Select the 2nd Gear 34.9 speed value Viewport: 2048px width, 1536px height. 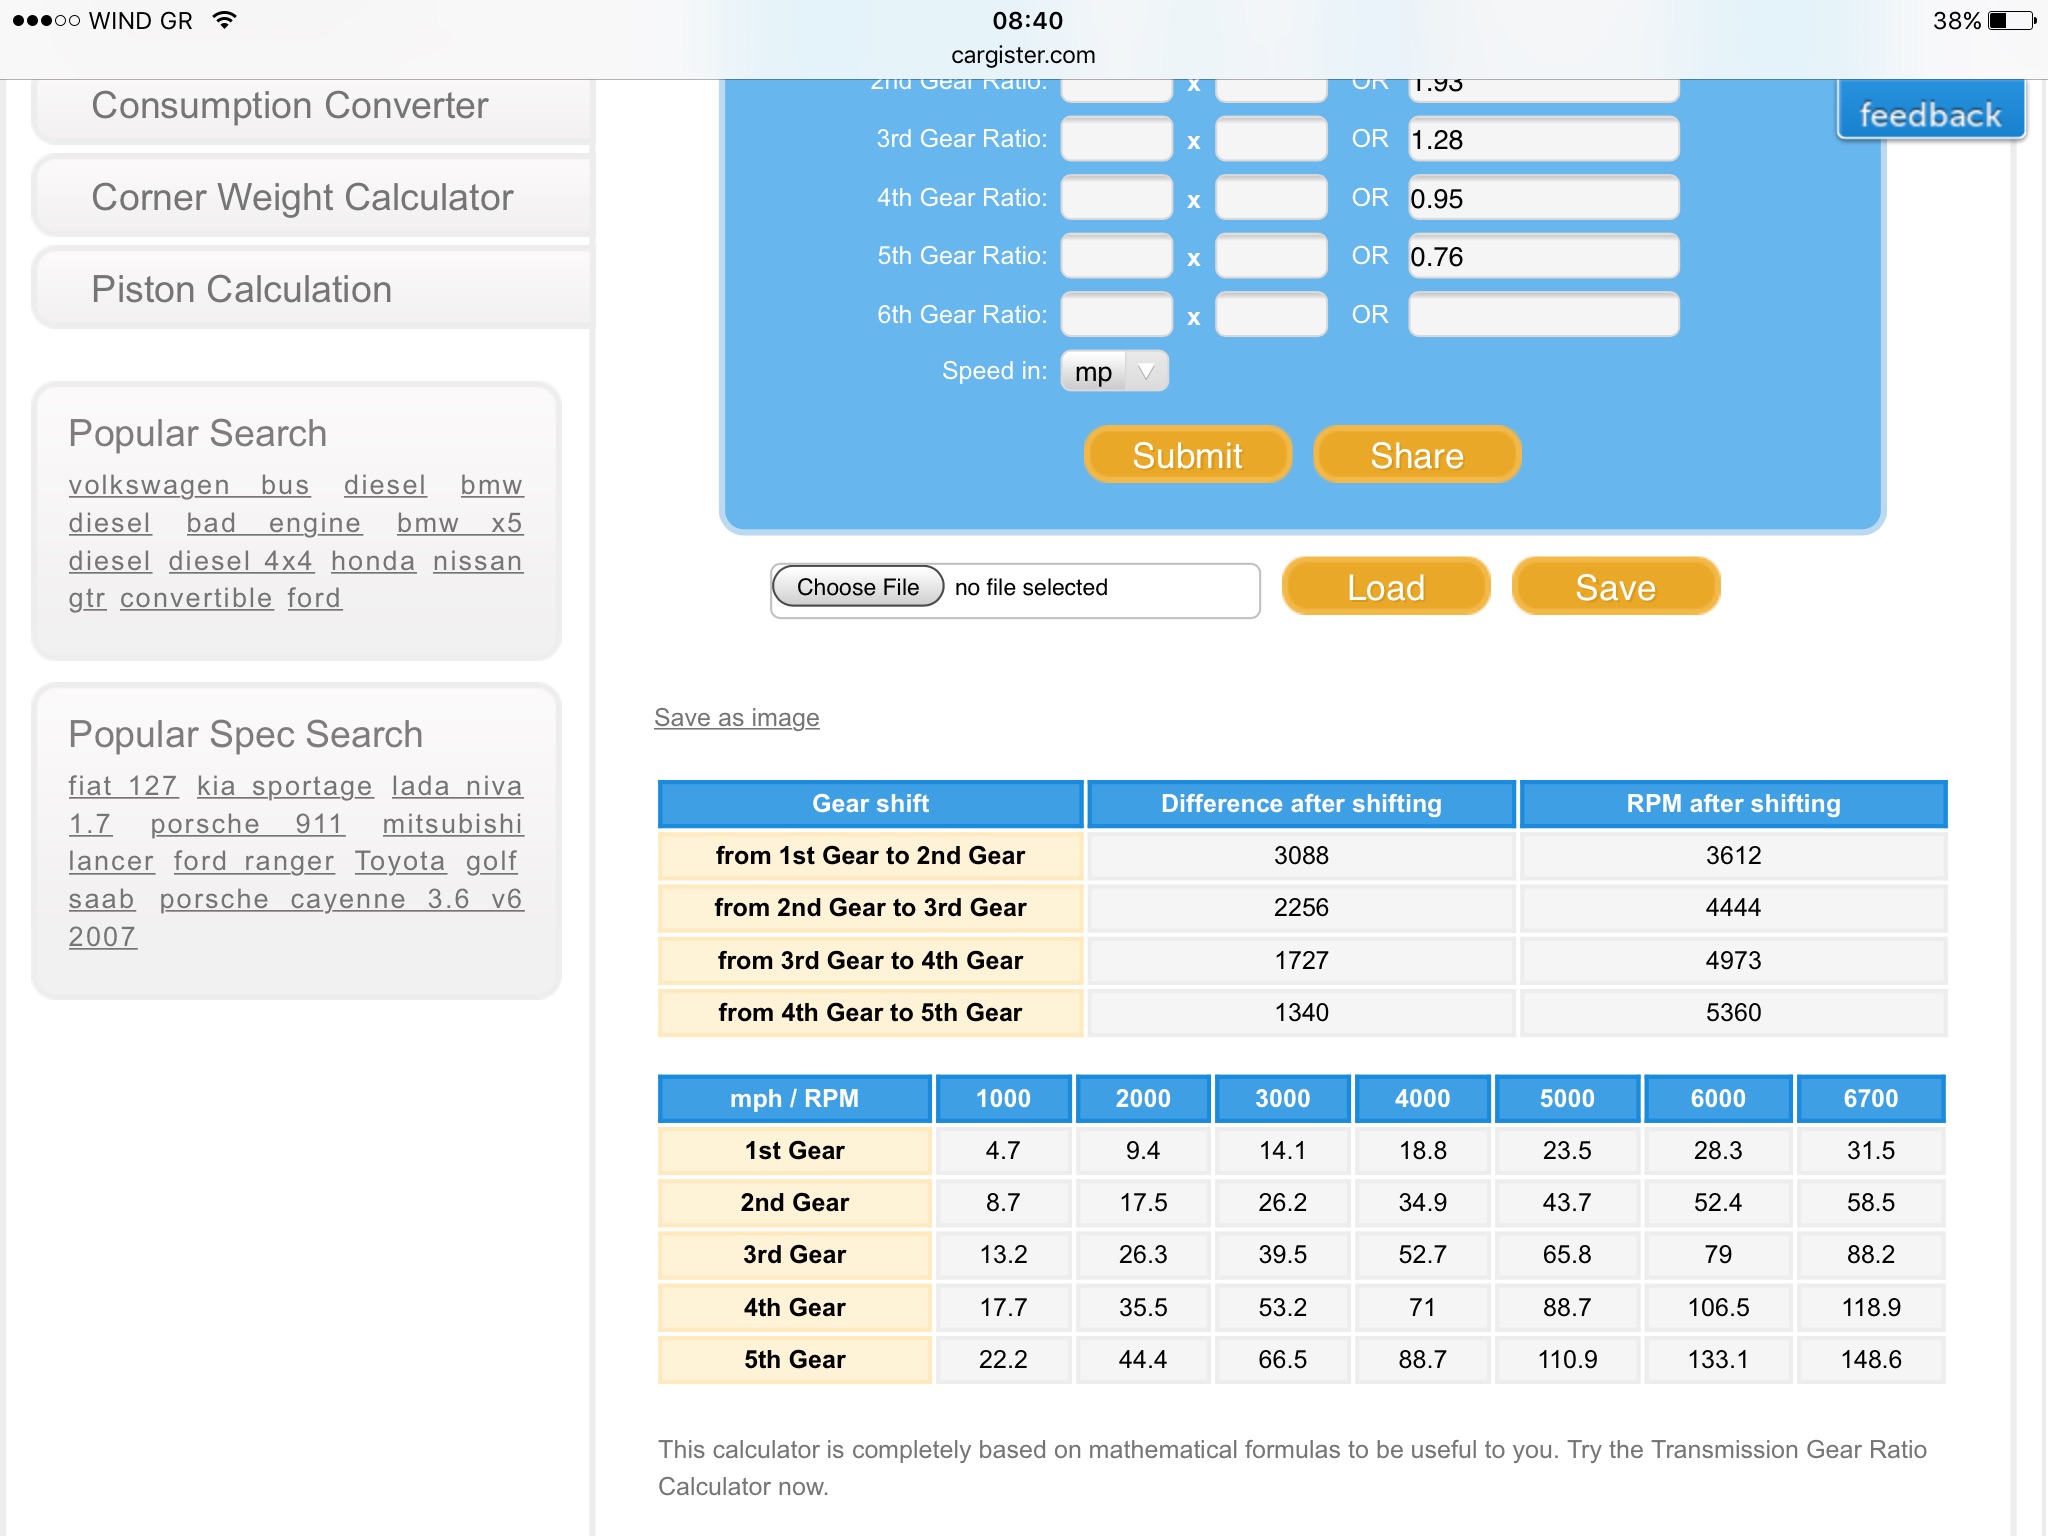(1422, 1203)
